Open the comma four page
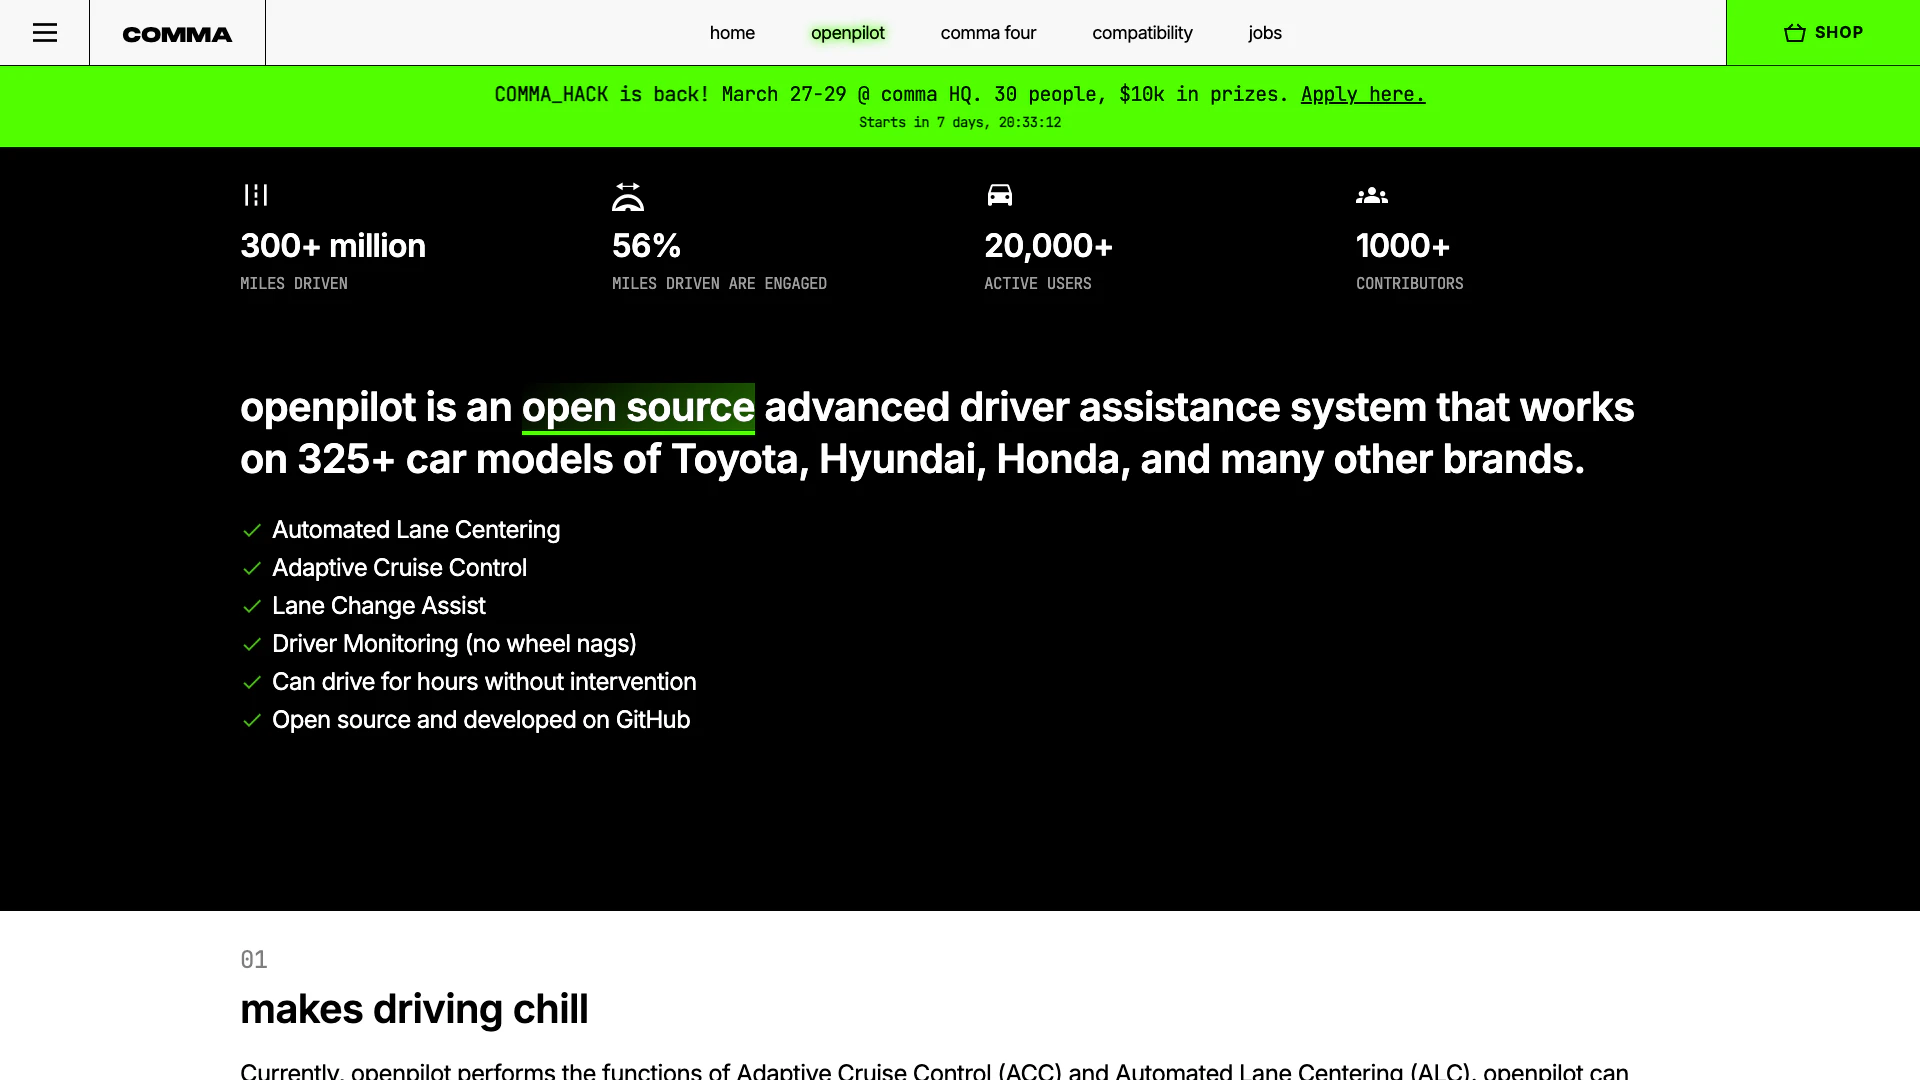Image resolution: width=1920 pixels, height=1080 pixels. (x=988, y=33)
